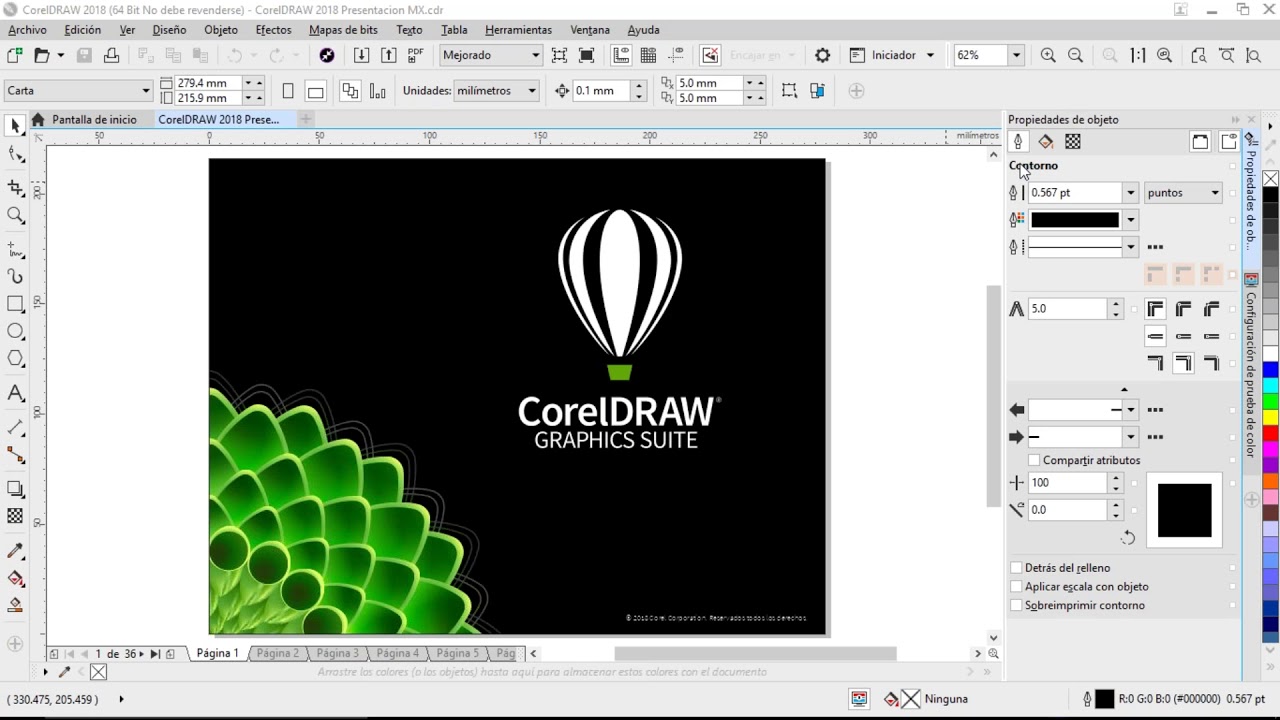Open the Herramientas menu
1280x720 pixels.
pos(518,30)
